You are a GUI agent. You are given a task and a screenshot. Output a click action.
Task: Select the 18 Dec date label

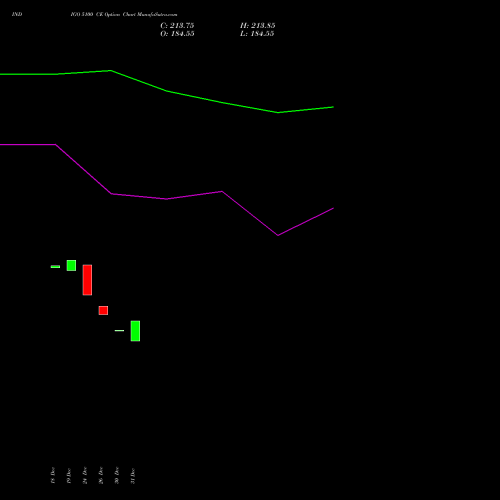(x=53, y=475)
